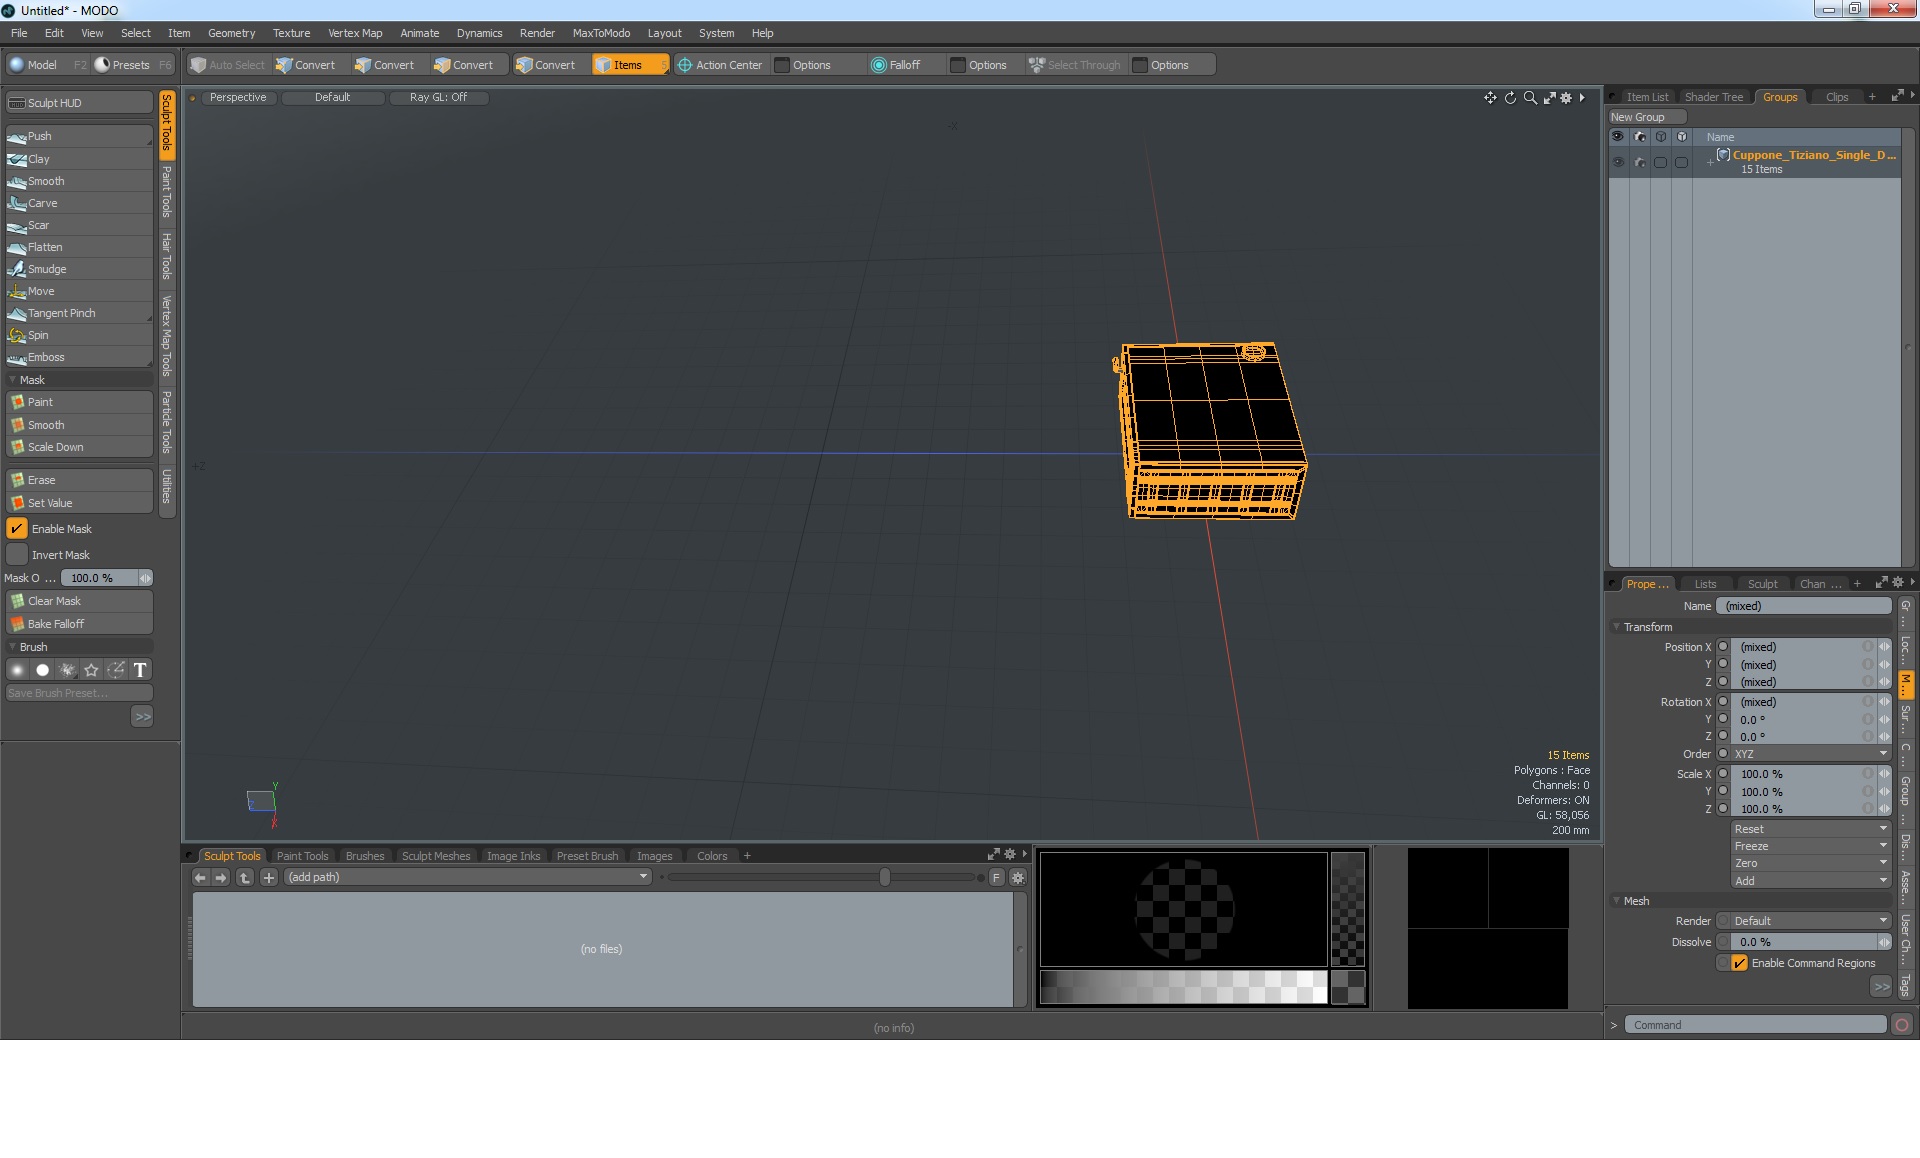Open the rotation Order XYZ dropdown
Viewport: 1920px width, 1158px height.
pos(1810,754)
